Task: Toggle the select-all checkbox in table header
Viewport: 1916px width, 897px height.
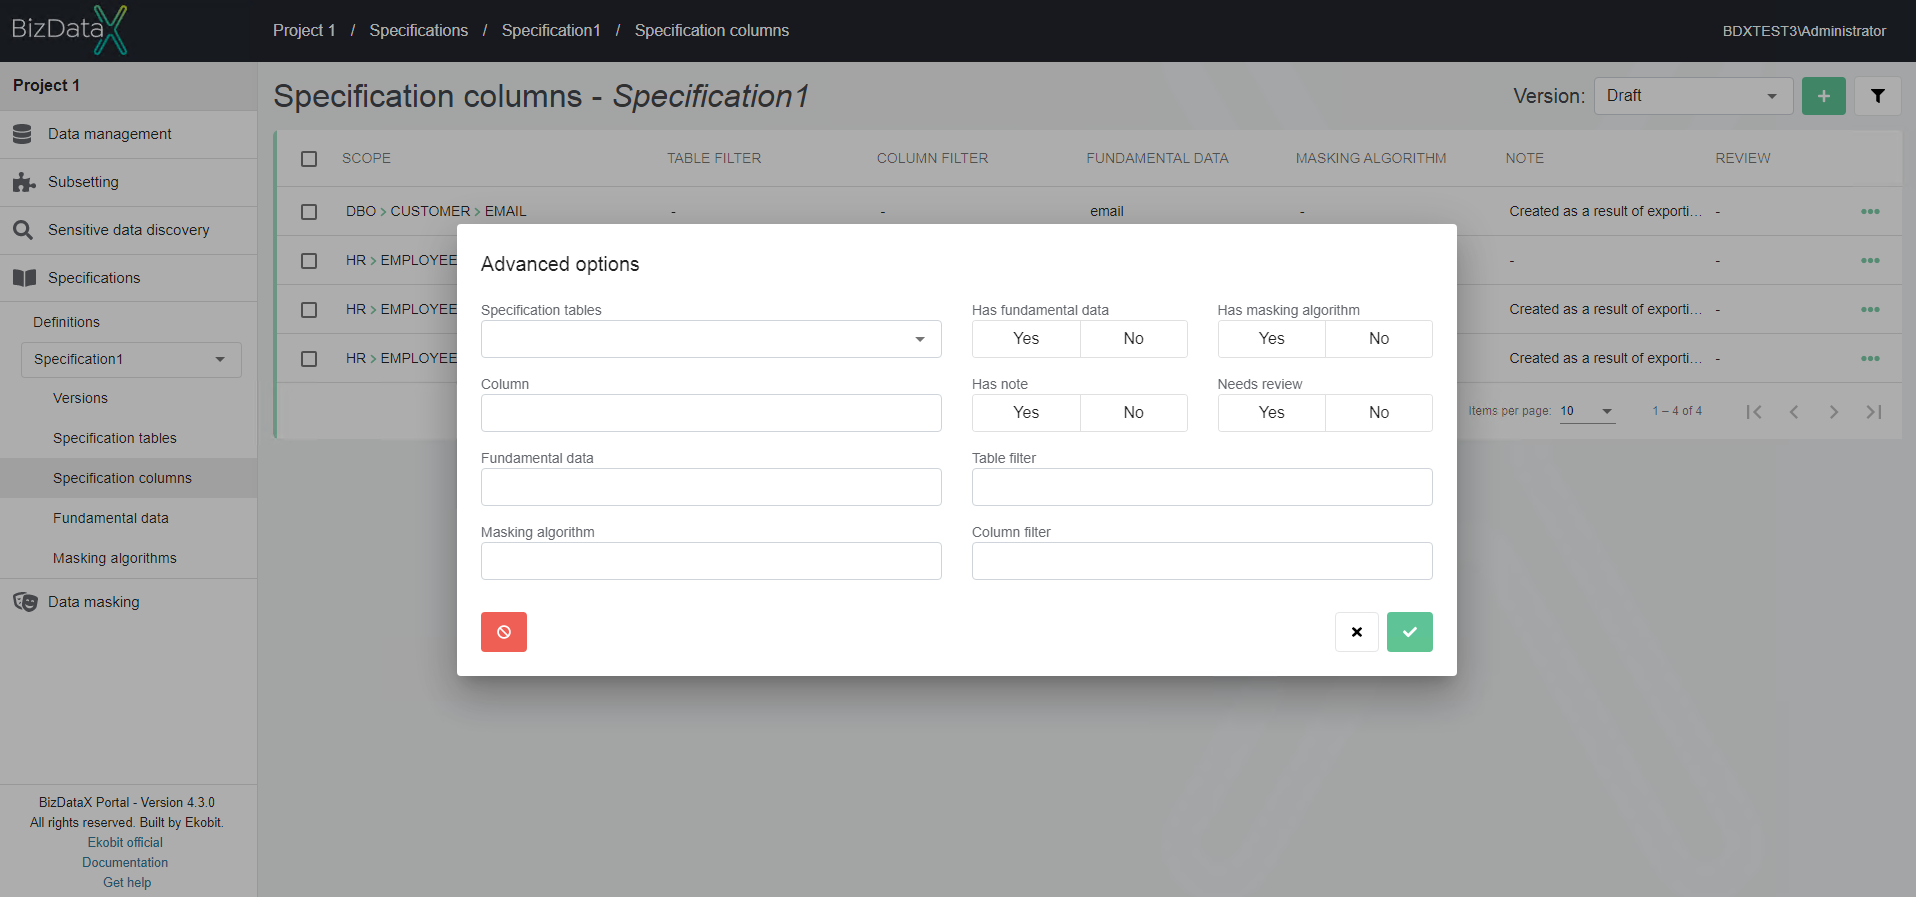Action: tap(309, 159)
